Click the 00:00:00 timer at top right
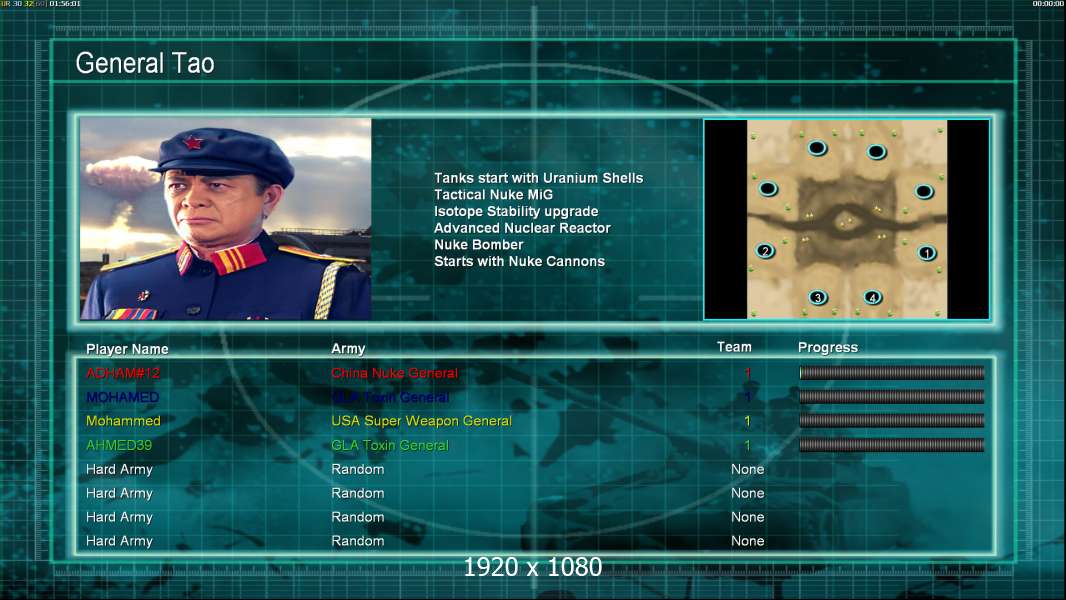 pos(1048,4)
